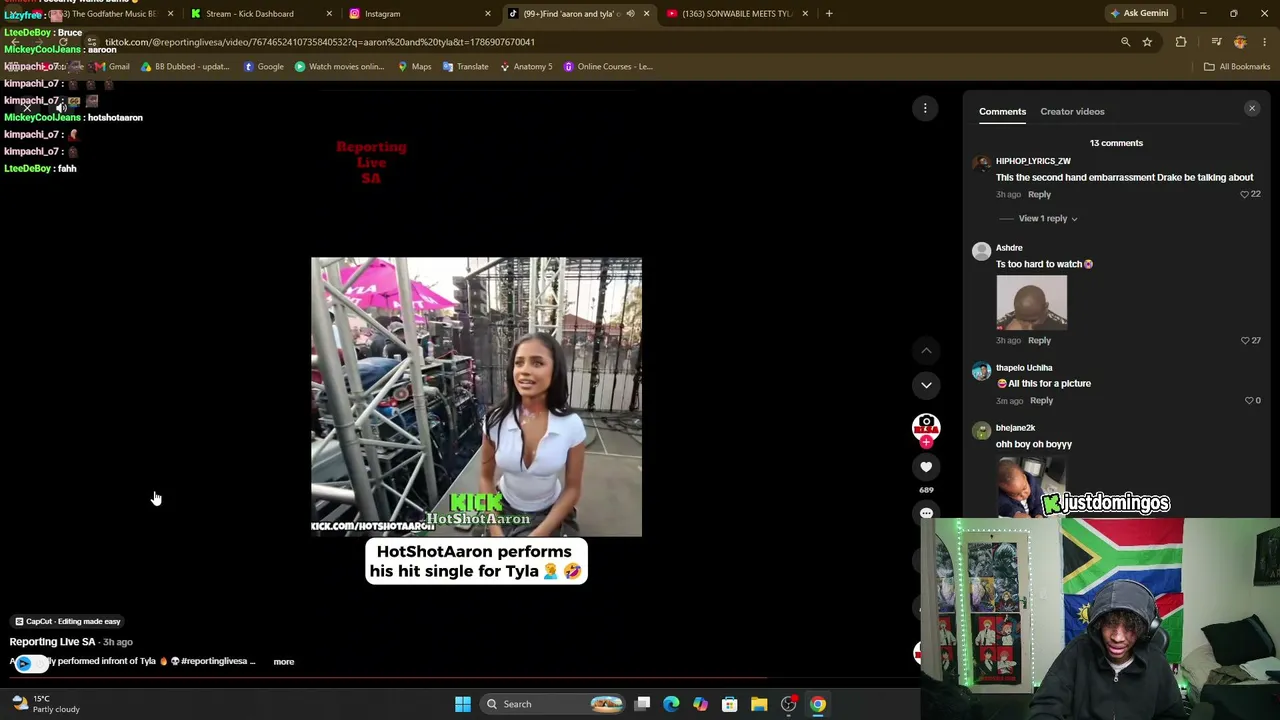Viewport: 1280px width, 720px height.
Task: Open the video's three-dot more options menu
Action: [925, 108]
